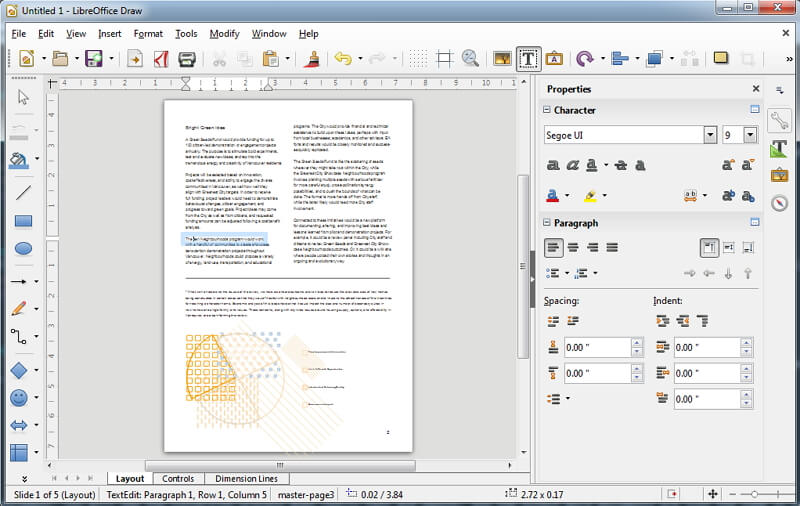Open the Navigator sidebar deck
This screenshot has height=506, width=800.
[x=779, y=203]
